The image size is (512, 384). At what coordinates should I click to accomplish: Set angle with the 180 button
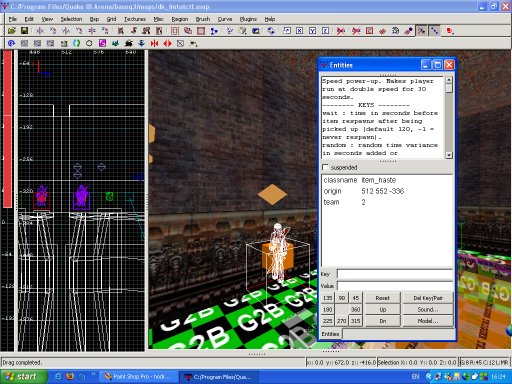(328, 310)
